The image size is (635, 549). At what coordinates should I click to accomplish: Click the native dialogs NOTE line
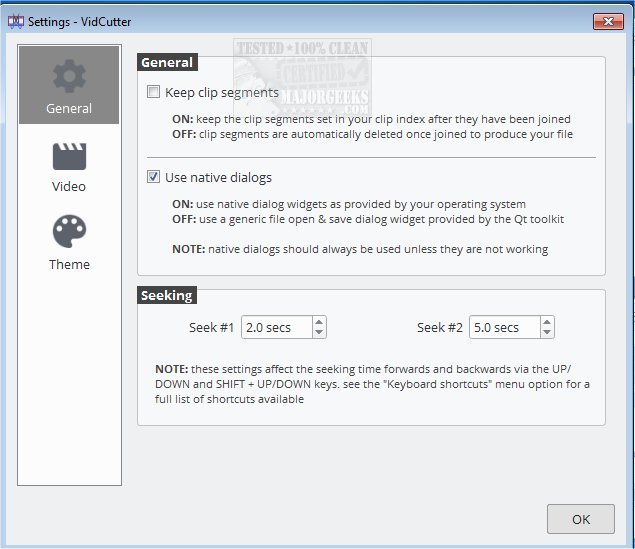[x=360, y=249]
